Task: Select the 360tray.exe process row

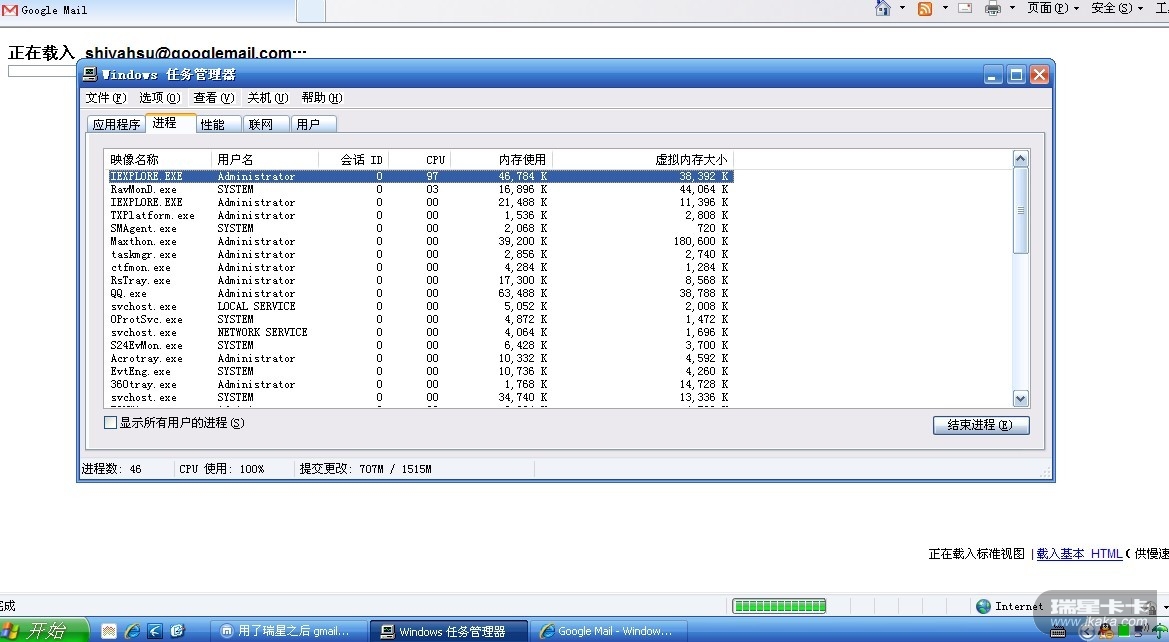Action: [x=420, y=385]
